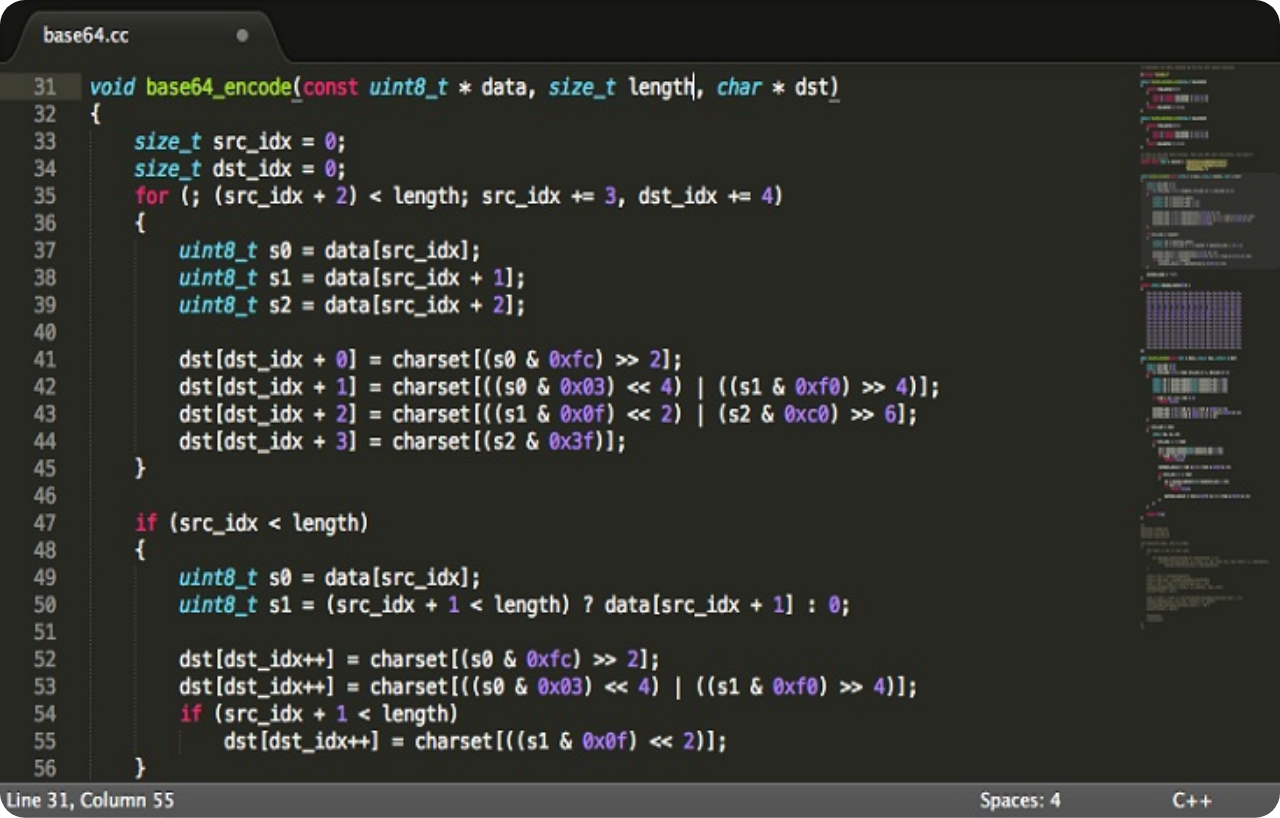
Task: Click line number 31 in the gutter
Action: click(46, 87)
